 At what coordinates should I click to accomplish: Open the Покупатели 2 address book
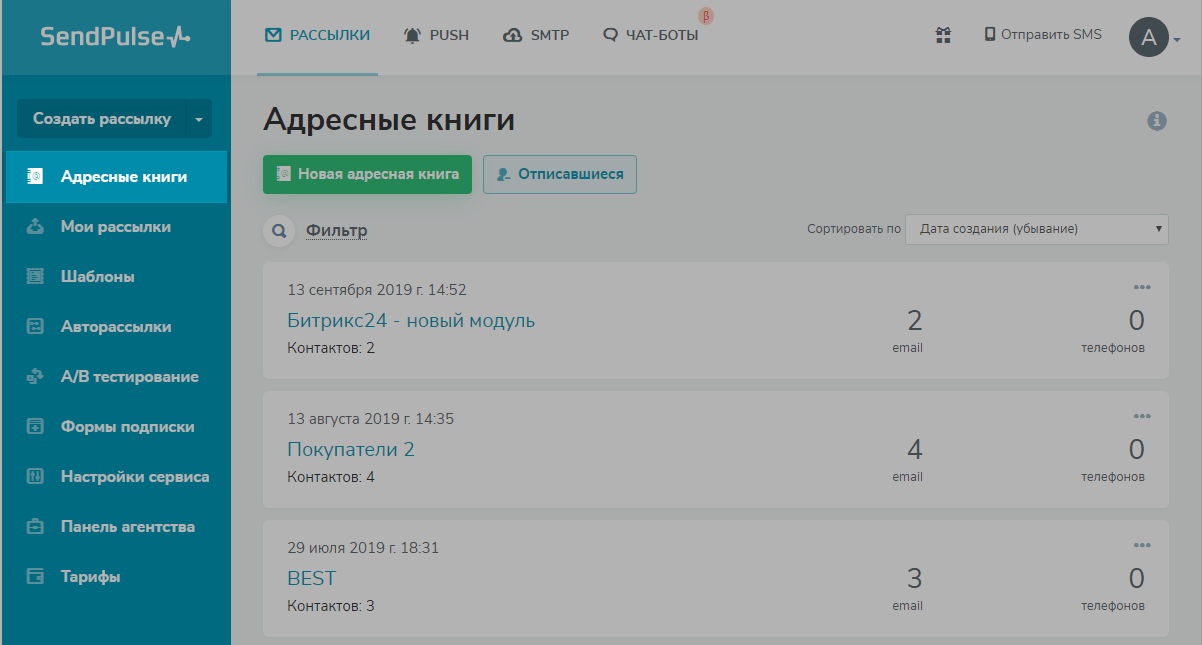351,450
